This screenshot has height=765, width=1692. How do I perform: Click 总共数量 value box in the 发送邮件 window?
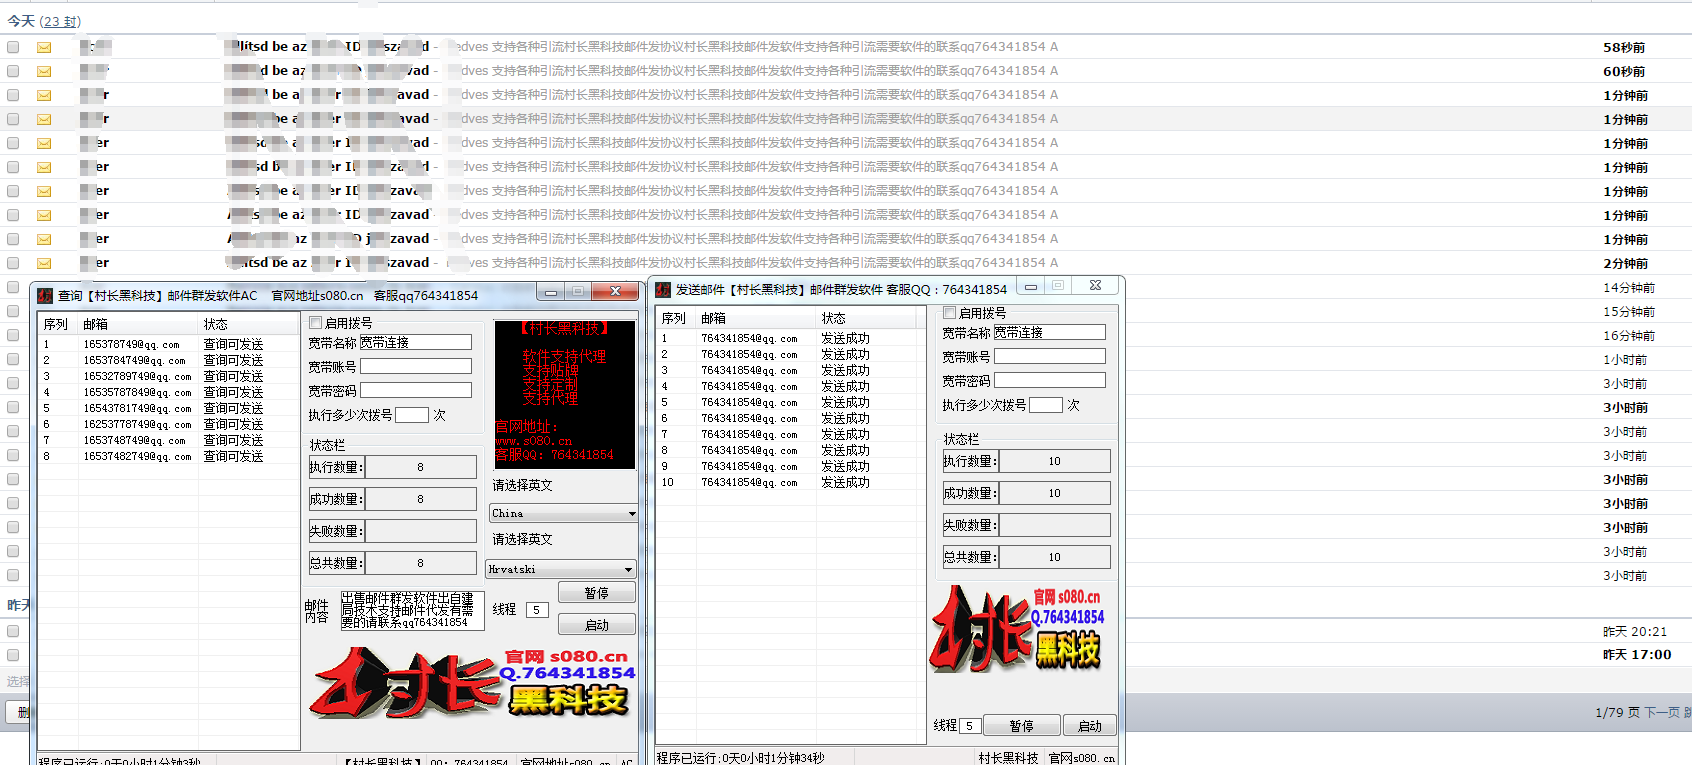coord(1054,557)
